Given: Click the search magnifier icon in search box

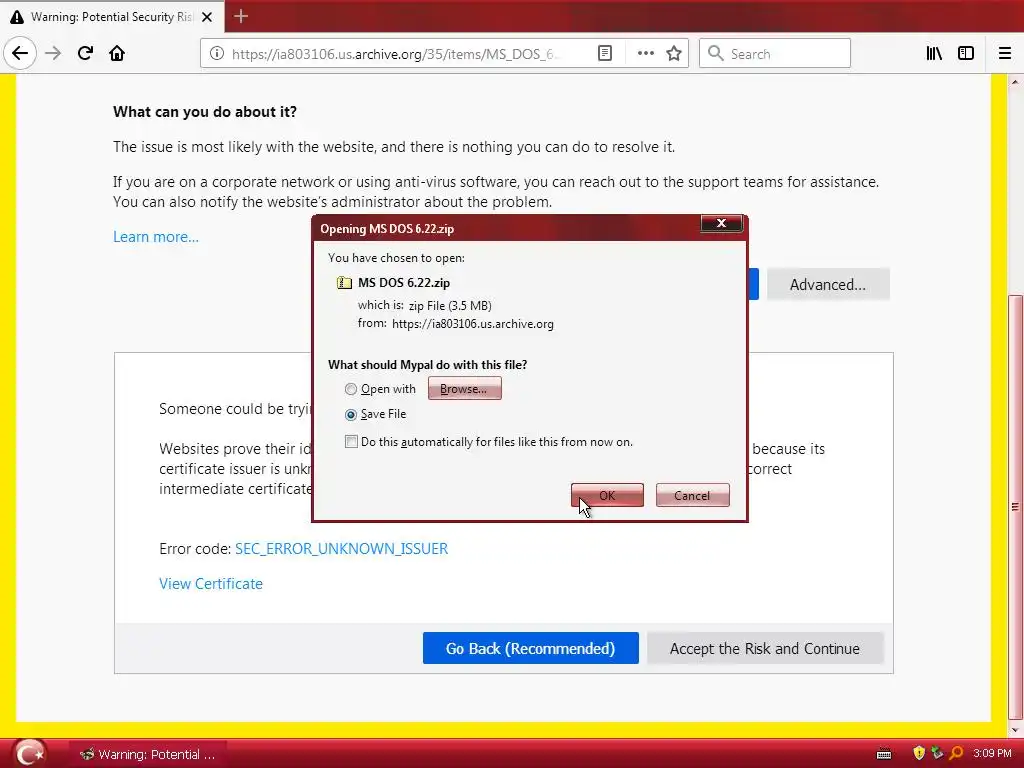Looking at the screenshot, I should [x=716, y=54].
